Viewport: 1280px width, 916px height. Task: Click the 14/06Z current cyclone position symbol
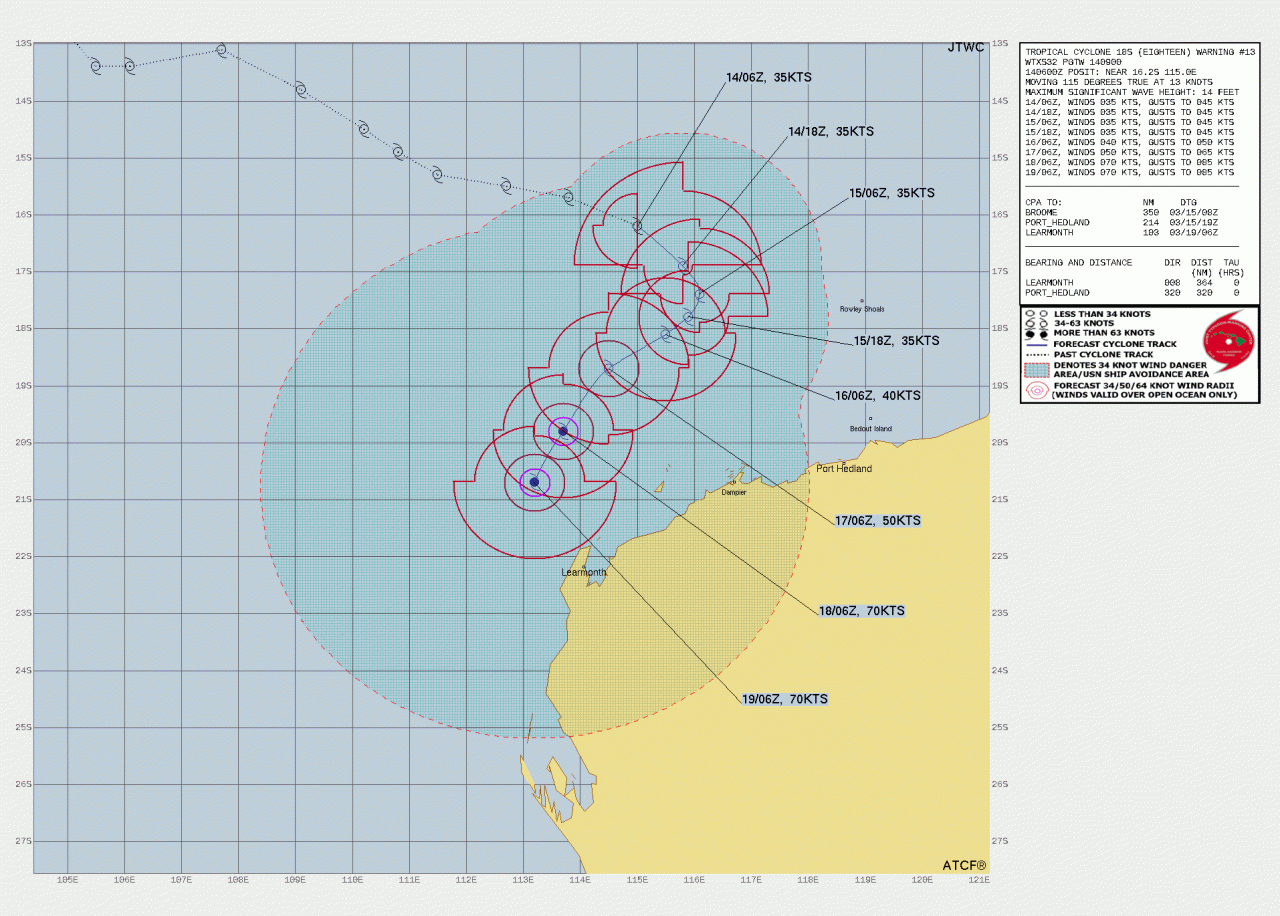pos(637,226)
